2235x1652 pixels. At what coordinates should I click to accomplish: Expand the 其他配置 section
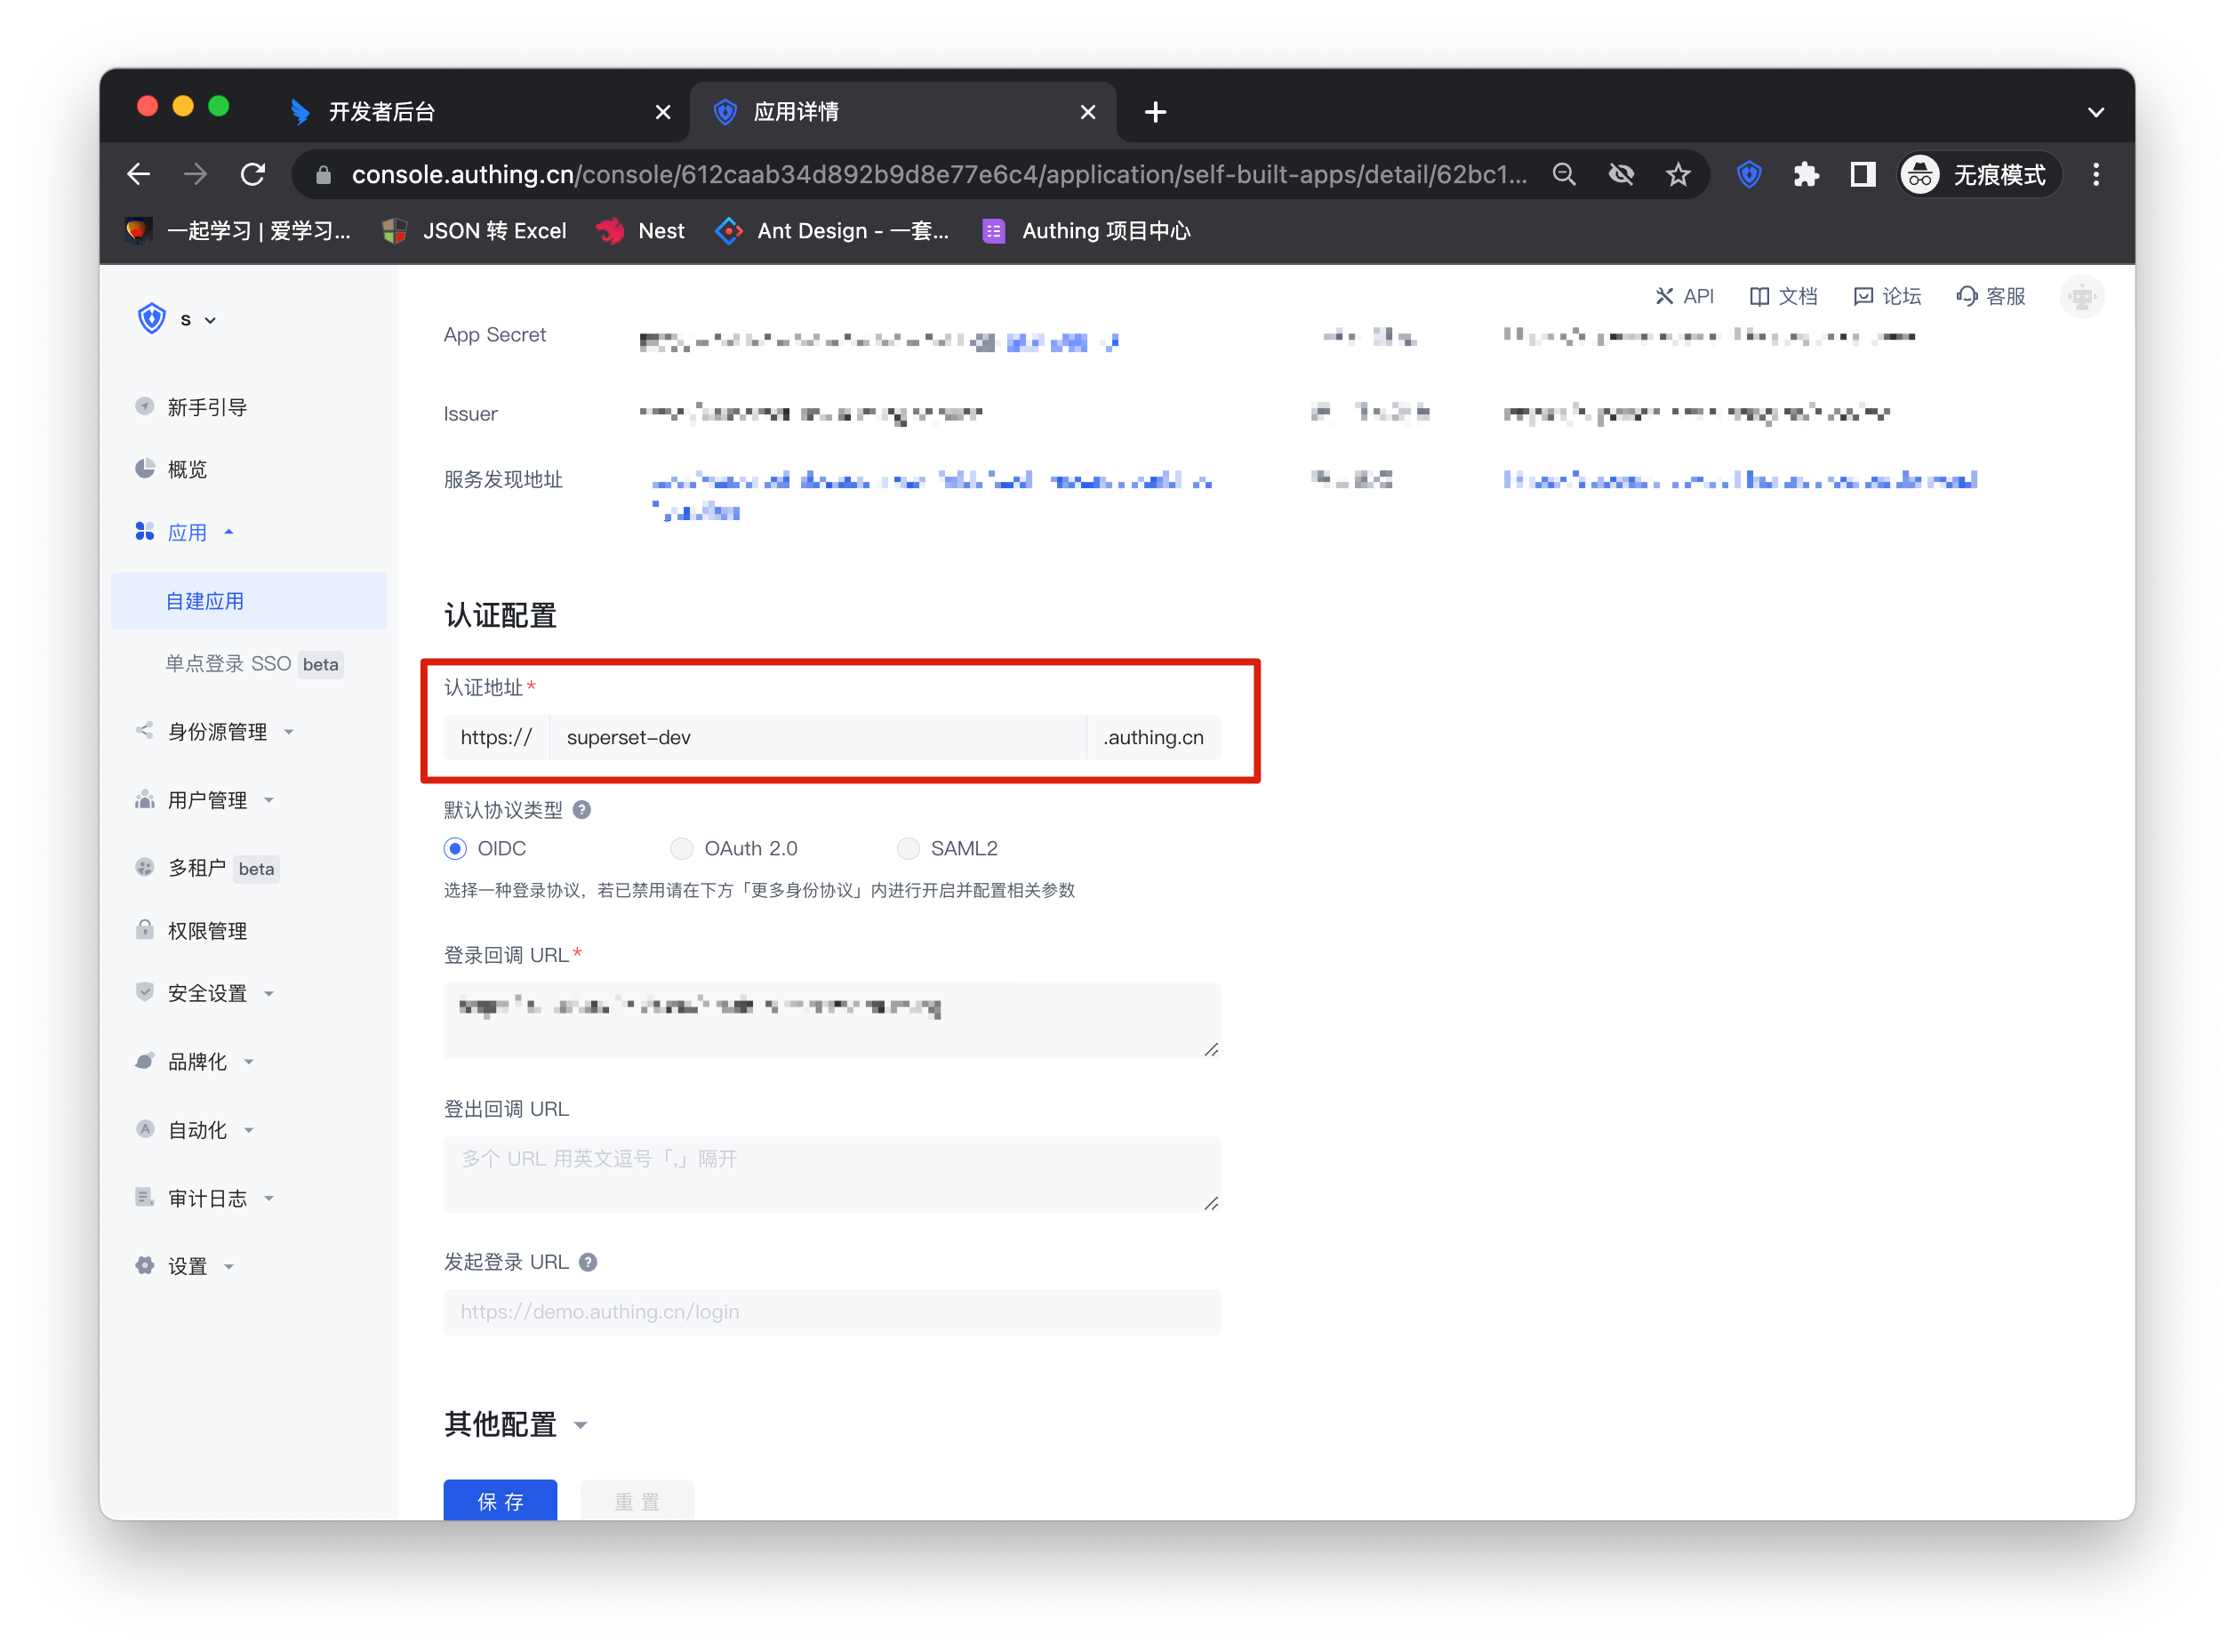(x=581, y=1425)
